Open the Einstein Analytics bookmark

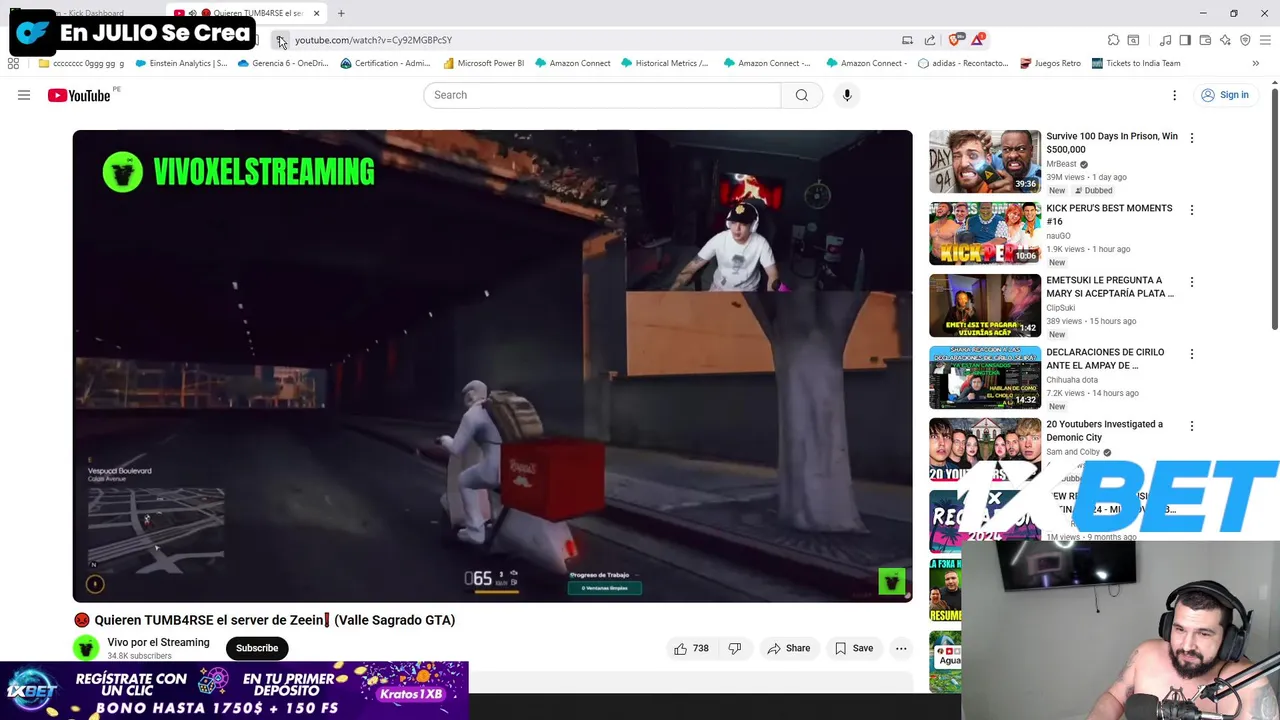[181, 63]
